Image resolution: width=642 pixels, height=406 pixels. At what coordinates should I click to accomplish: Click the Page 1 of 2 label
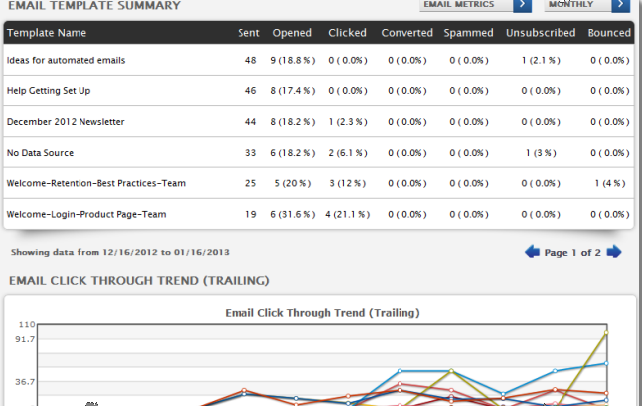pos(572,253)
